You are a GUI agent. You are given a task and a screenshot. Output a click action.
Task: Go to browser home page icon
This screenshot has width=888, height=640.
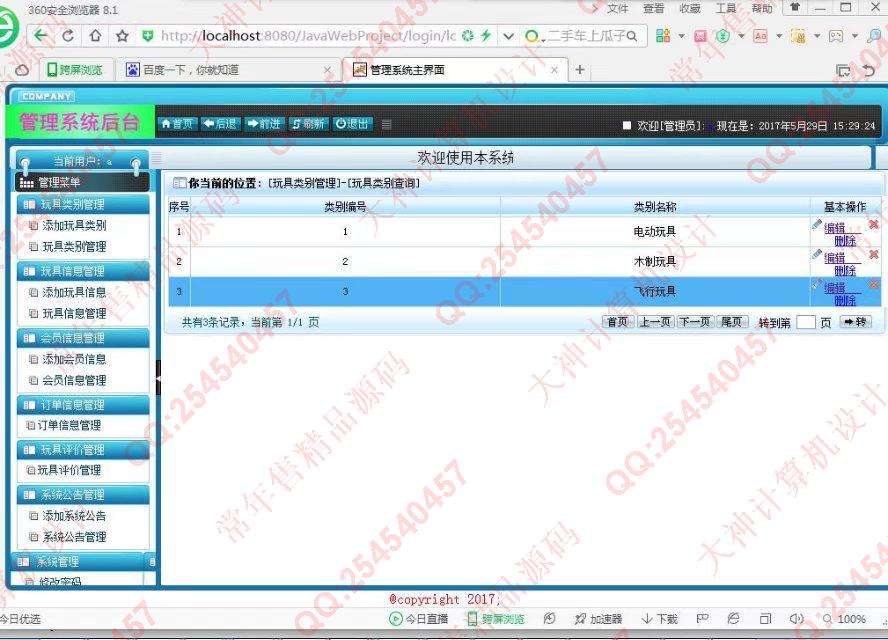point(95,36)
